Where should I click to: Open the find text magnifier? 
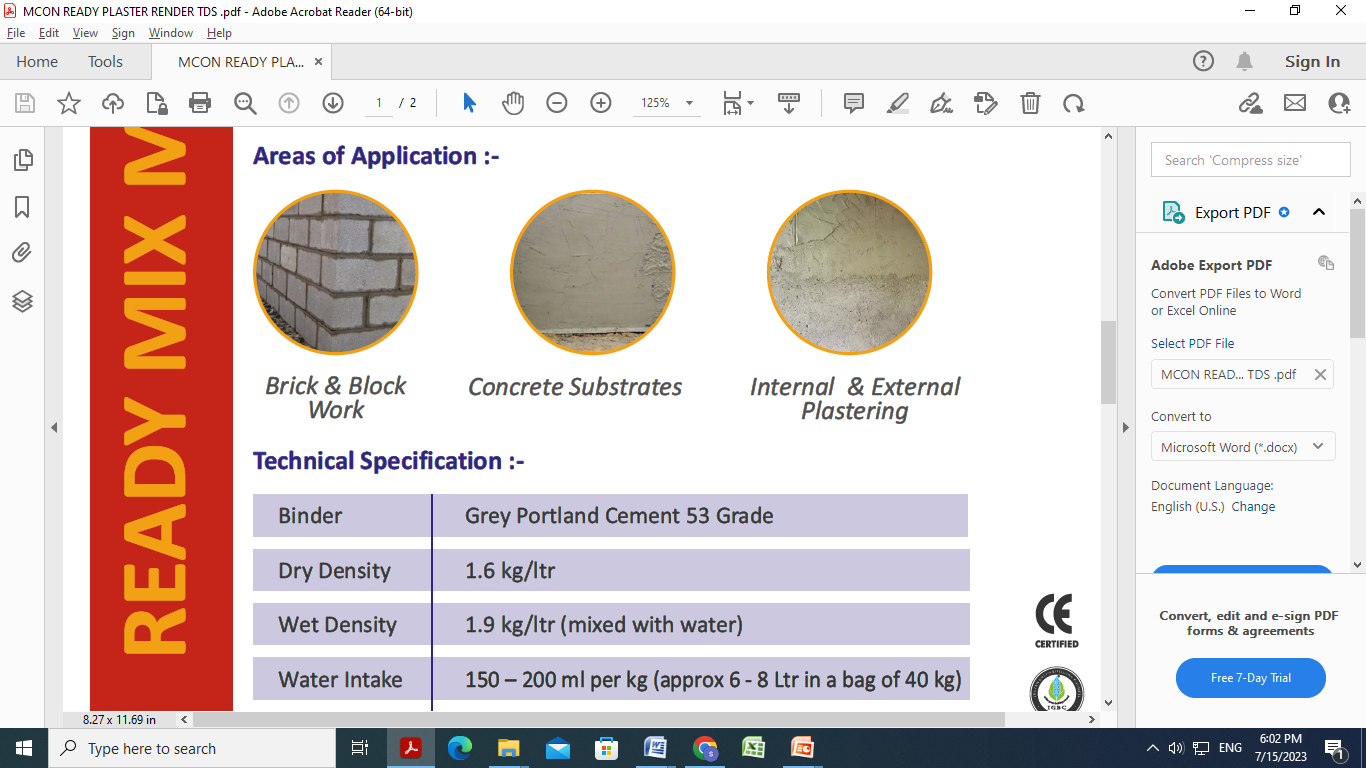point(245,103)
